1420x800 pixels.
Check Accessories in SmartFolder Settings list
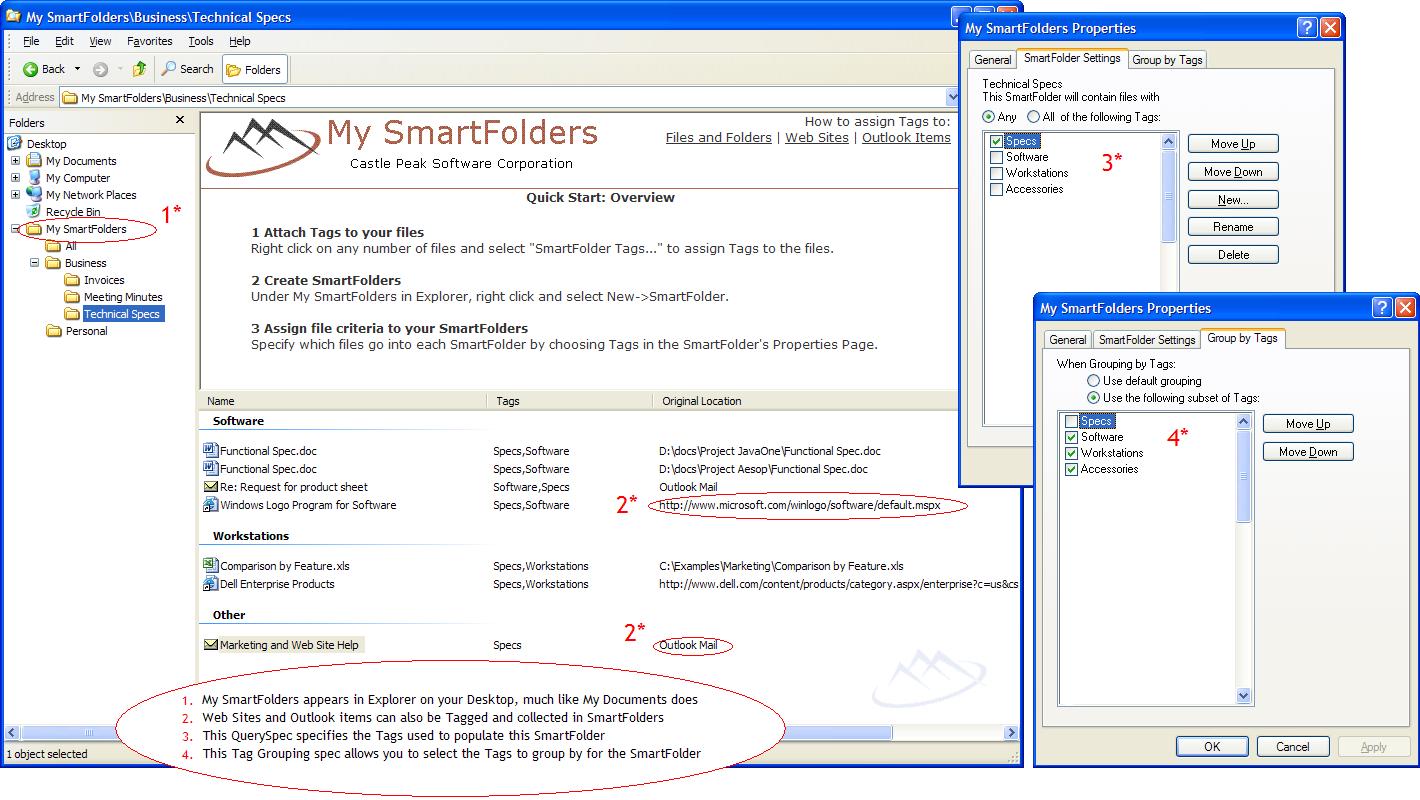(x=996, y=189)
